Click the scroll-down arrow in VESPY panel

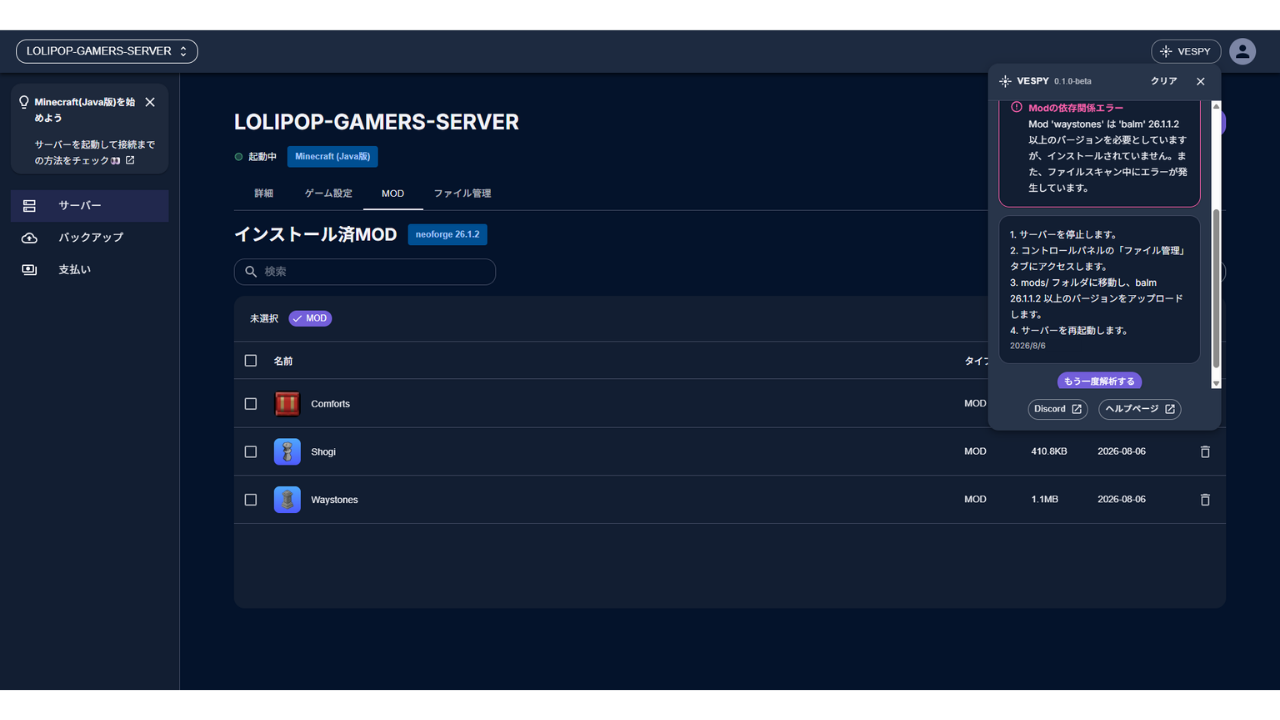pos(1216,383)
